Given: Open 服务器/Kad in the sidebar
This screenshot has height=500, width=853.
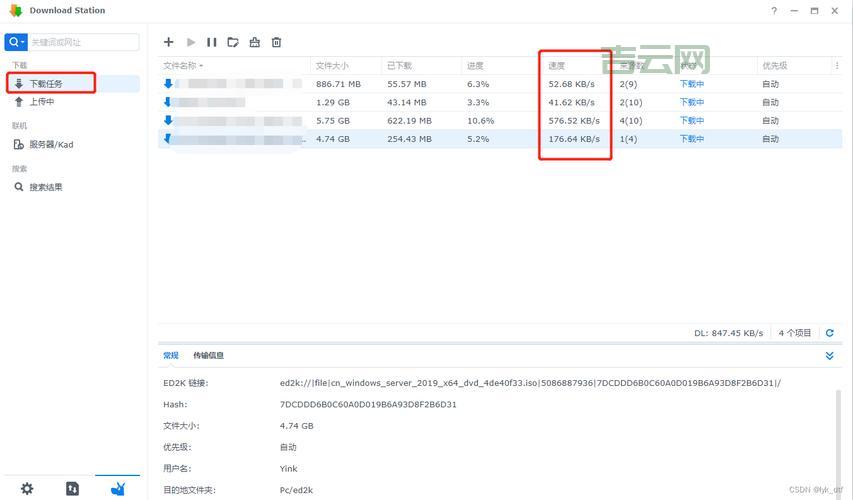Looking at the screenshot, I should pyautogui.click(x=50, y=145).
